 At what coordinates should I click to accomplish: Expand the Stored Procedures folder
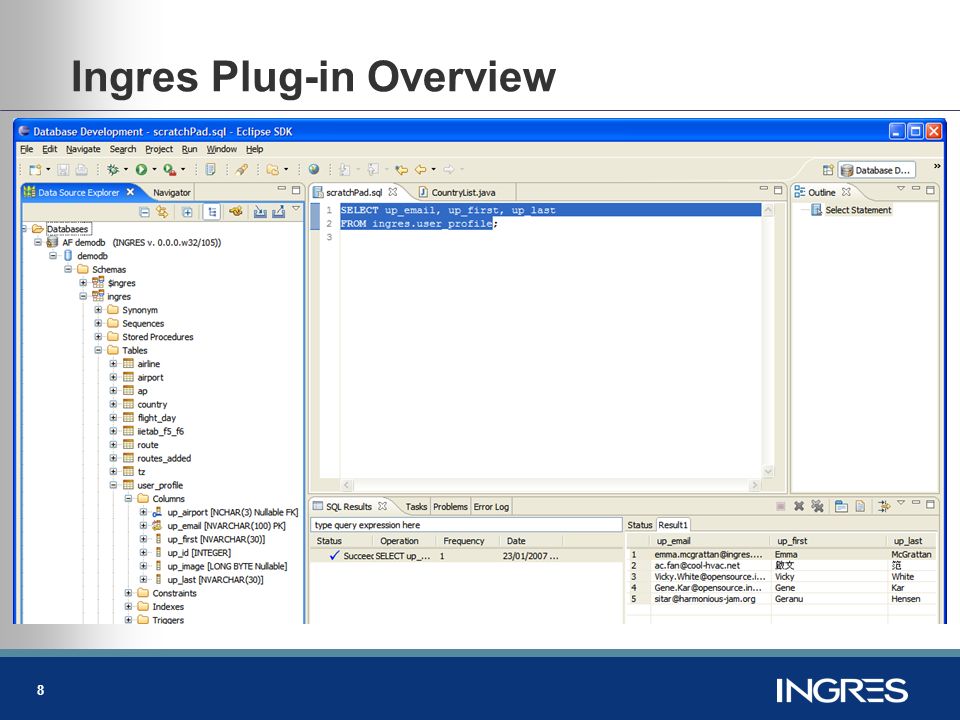pos(98,336)
